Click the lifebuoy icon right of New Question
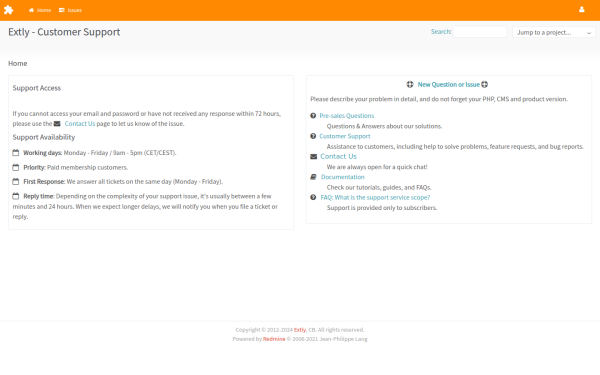Image resolution: width=600 pixels, height=375 pixels. pos(484,84)
